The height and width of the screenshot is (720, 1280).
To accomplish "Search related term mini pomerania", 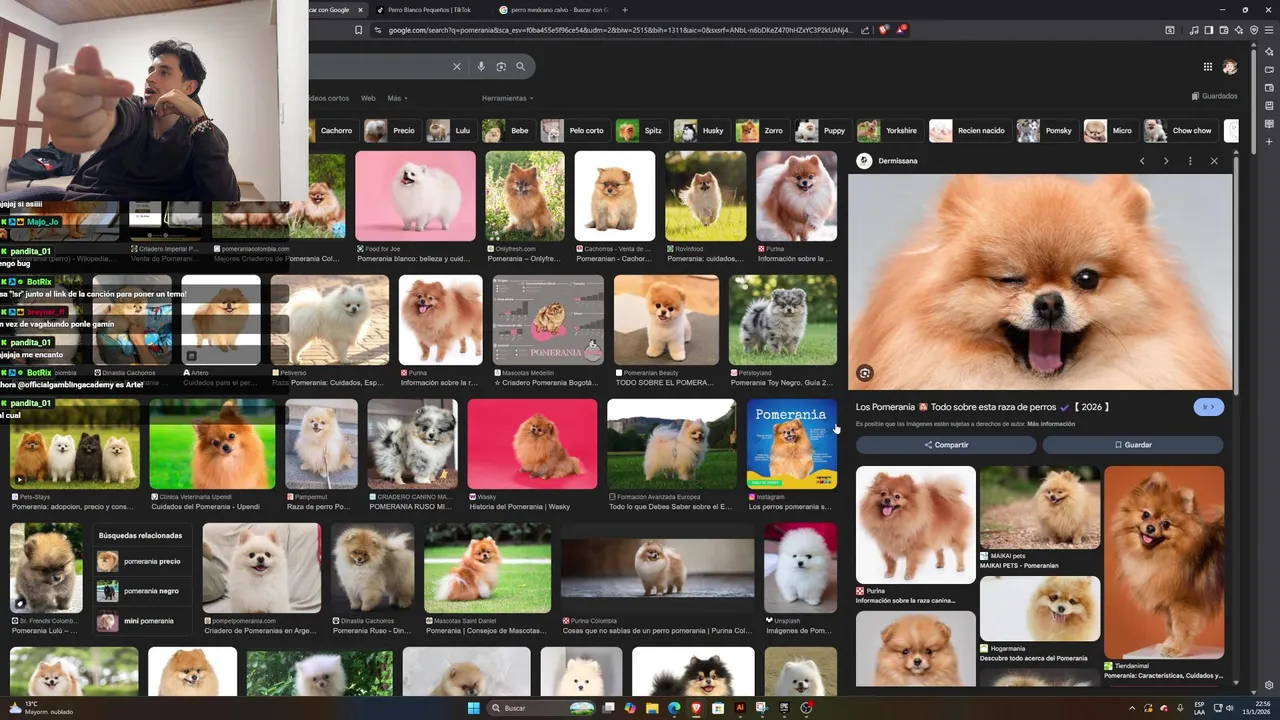I will point(142,621).
